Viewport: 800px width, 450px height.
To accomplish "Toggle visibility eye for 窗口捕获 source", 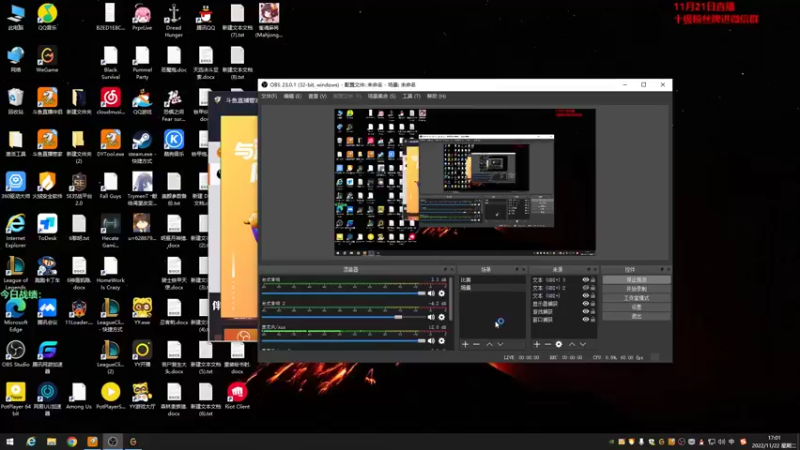I will [x=585, y=319].
